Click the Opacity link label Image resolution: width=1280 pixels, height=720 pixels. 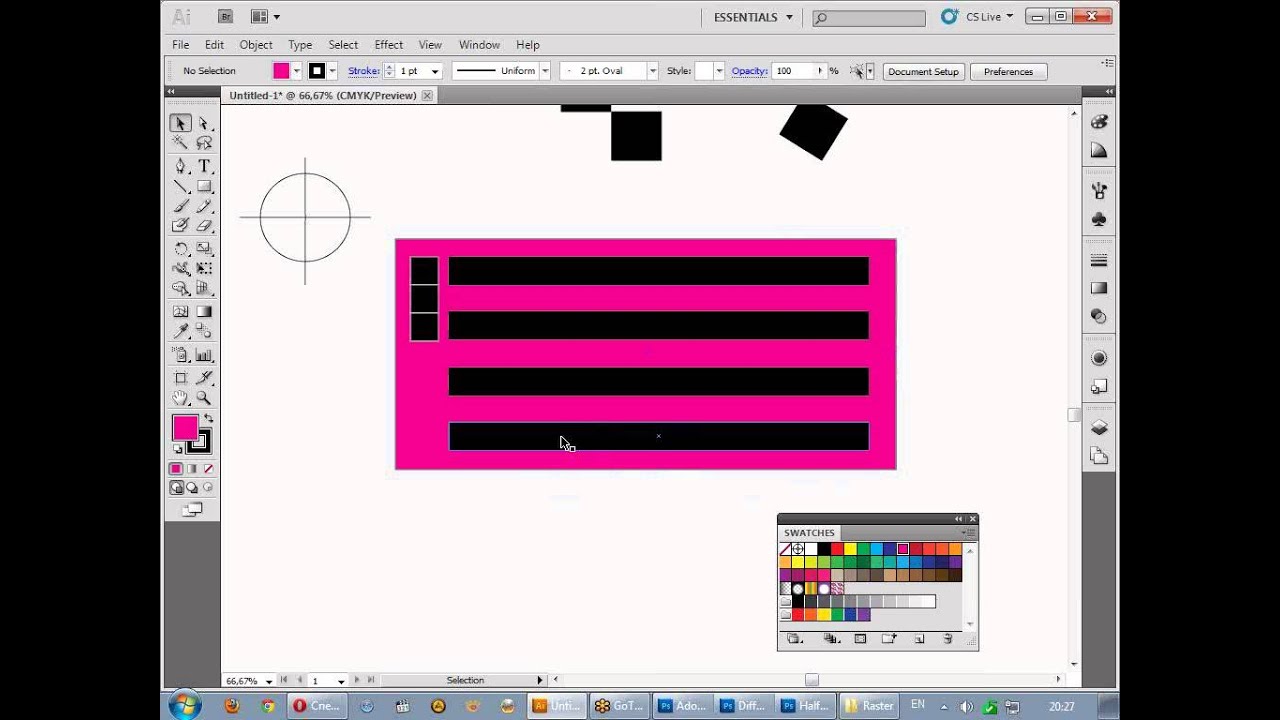click(749, 71)
